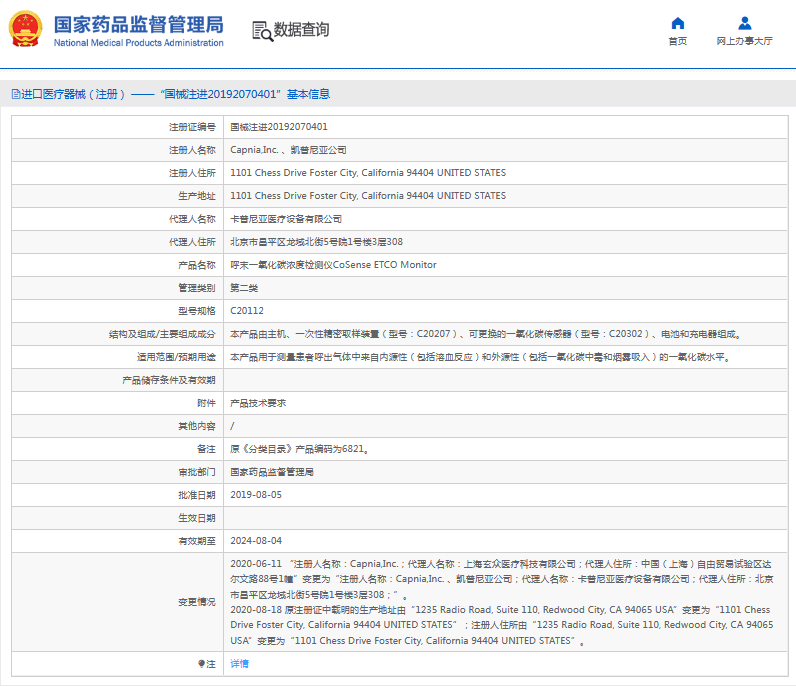Click the 网上办事大厅 person icon

[744, 23]
